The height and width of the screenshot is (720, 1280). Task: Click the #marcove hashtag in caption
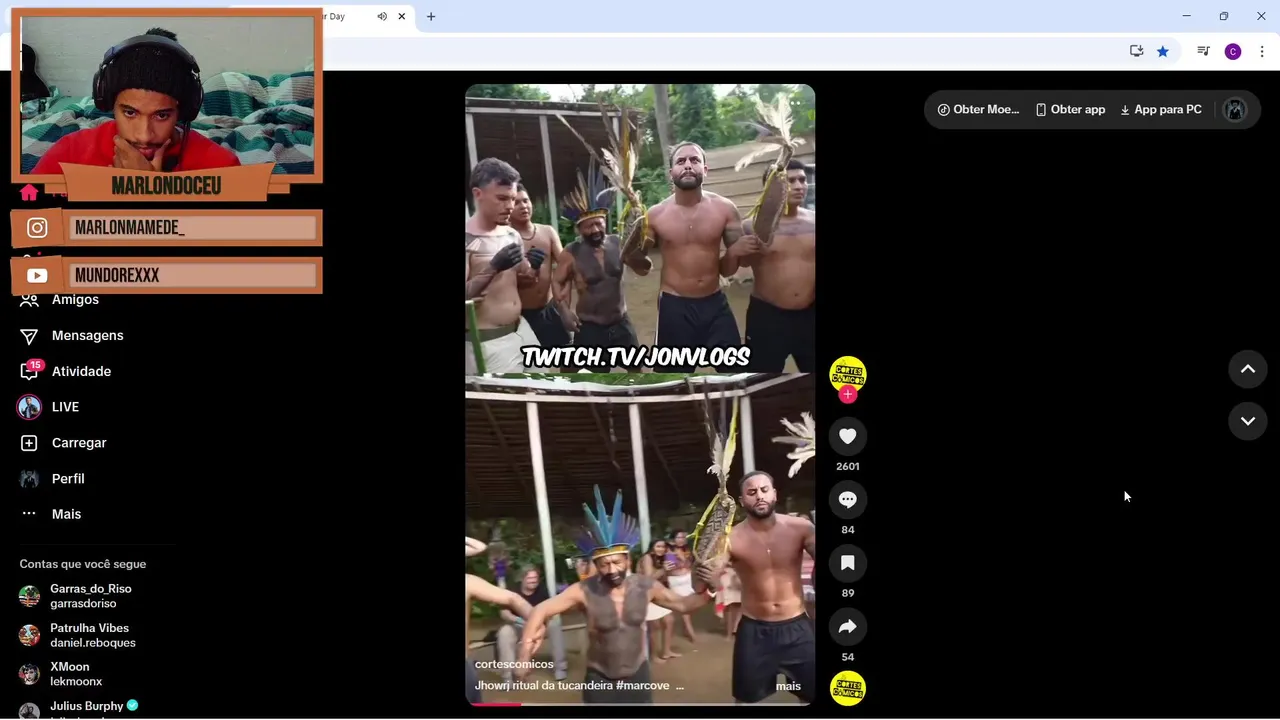[642, 686]
